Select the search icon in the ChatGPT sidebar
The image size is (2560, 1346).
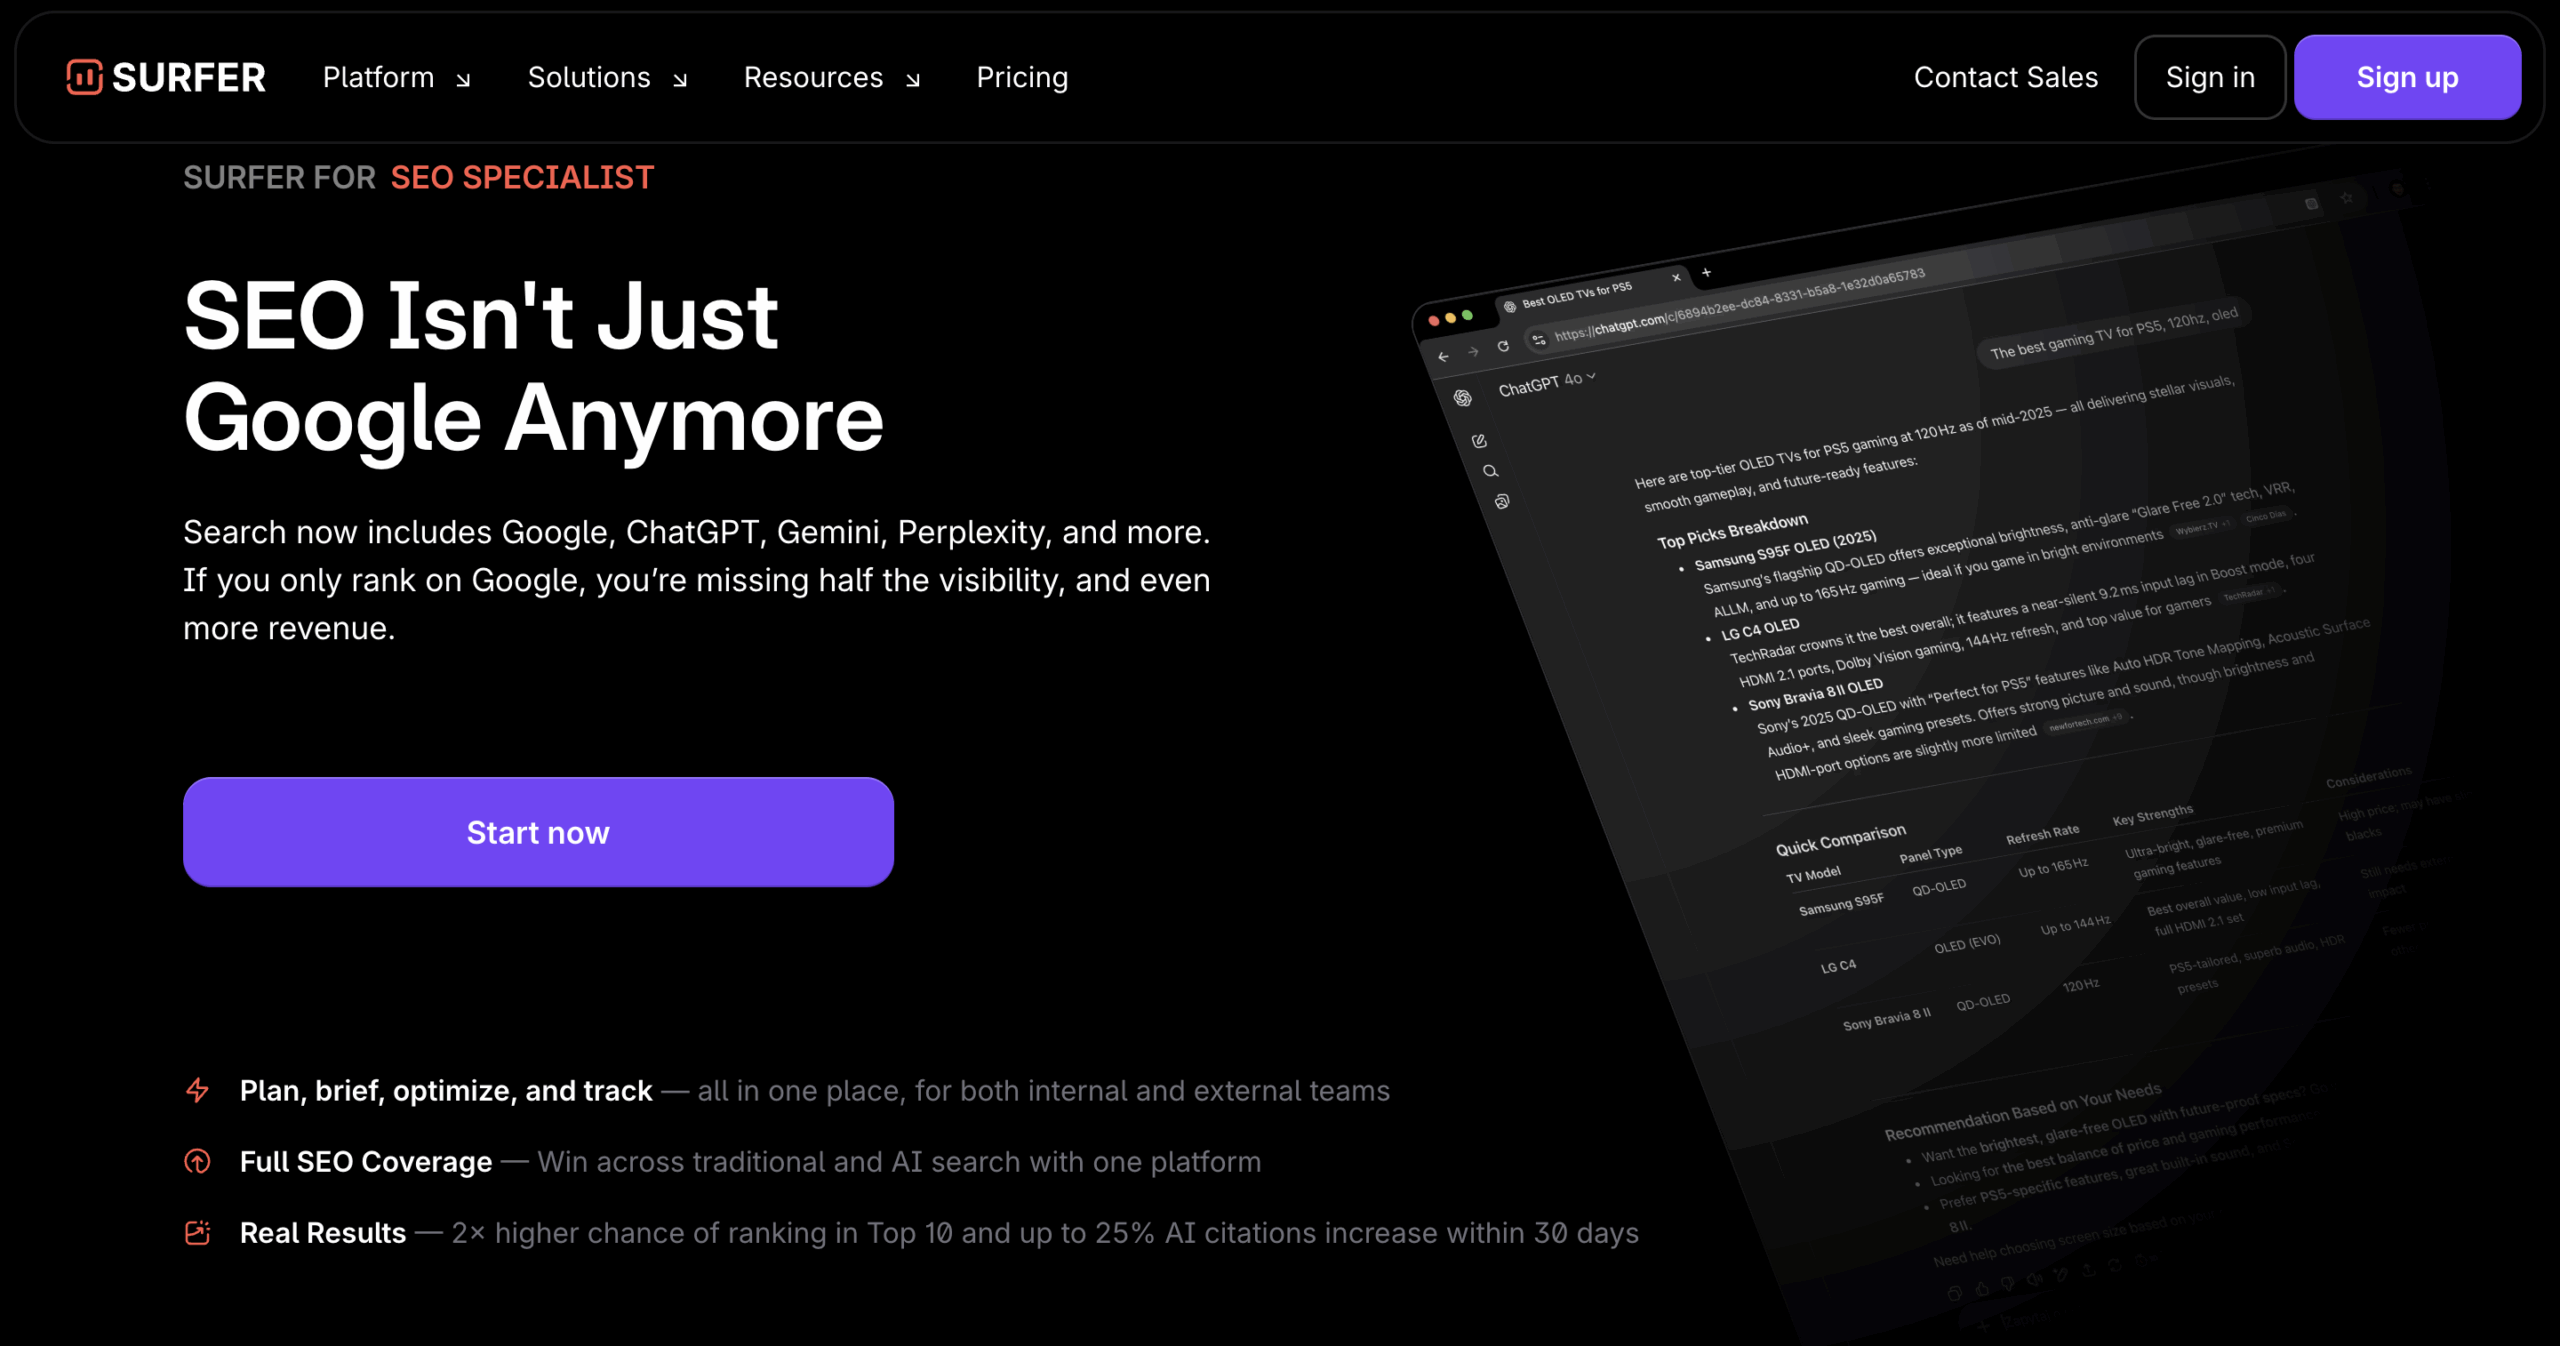(1491, 471)
